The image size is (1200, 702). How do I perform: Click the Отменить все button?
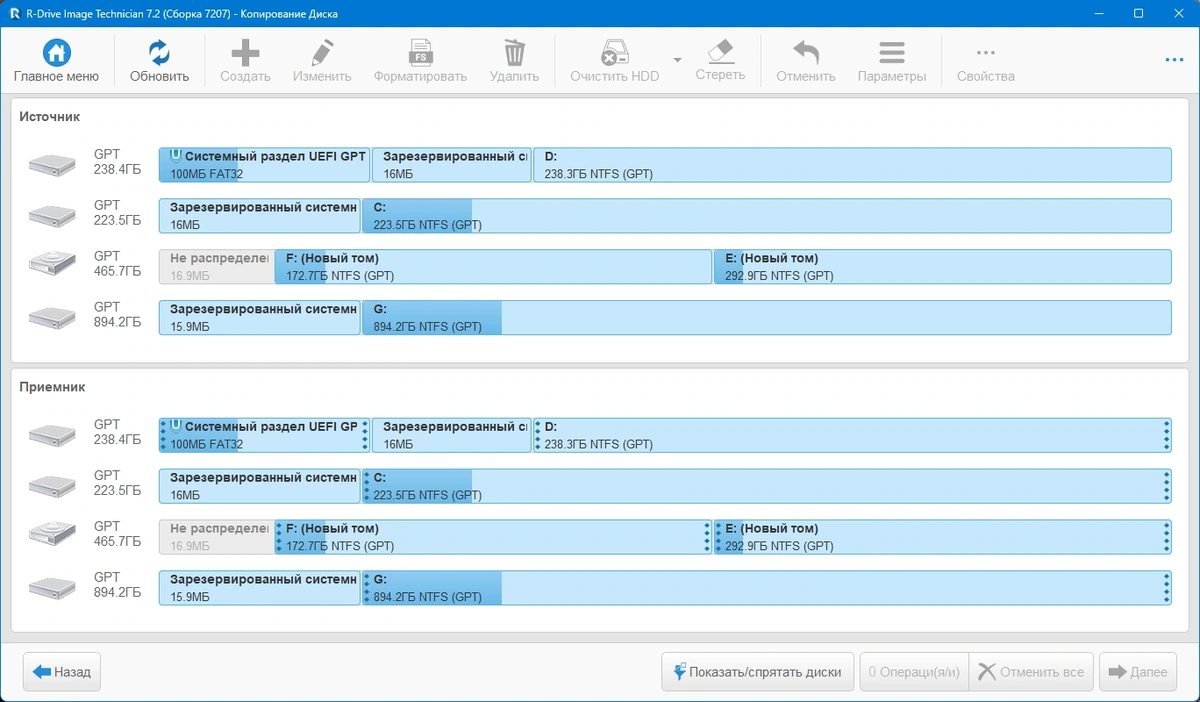(x=1032, y=672)
